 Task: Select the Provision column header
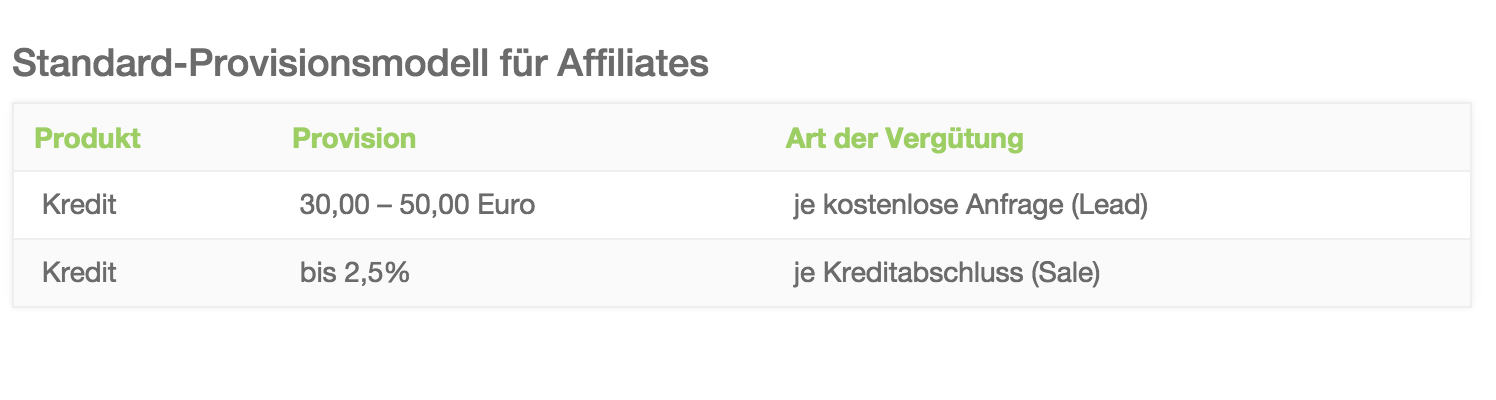click(354, 138)
